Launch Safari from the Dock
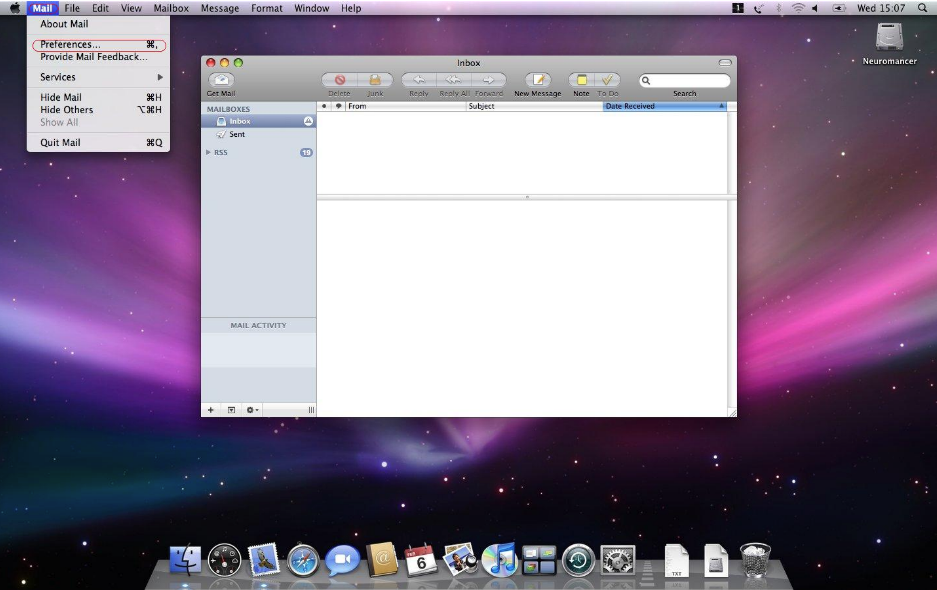The height and width of the screenshot is (590, 937). pyautogui.click(x=303, y=561)
